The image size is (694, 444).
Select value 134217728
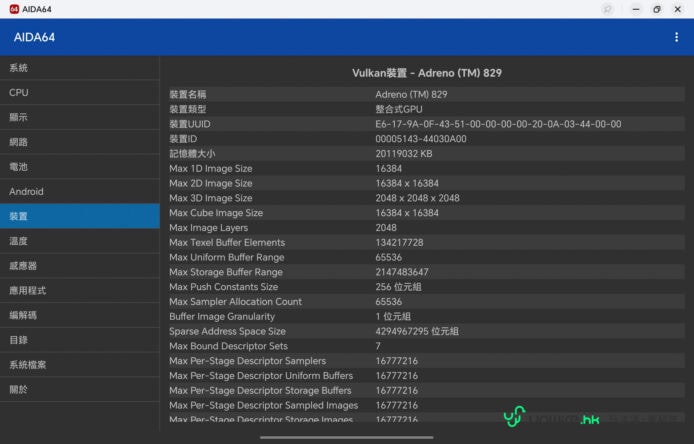pos(399,243)
